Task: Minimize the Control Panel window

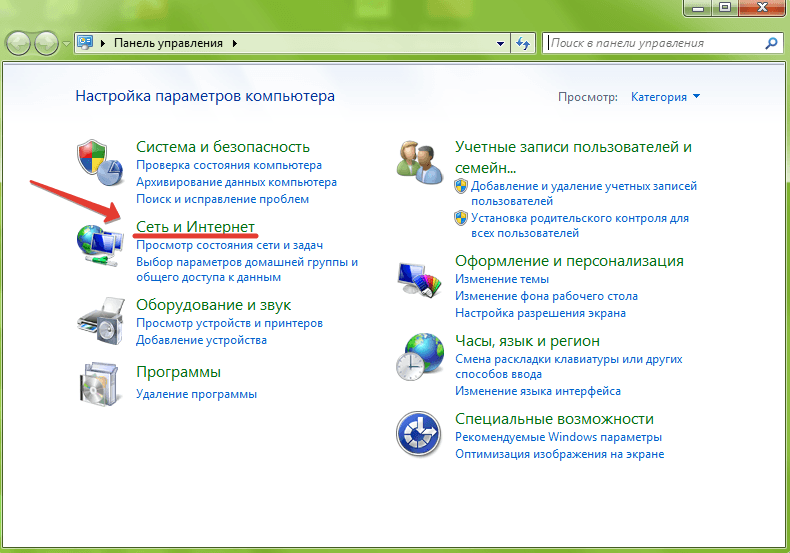Action: point(698,7)
